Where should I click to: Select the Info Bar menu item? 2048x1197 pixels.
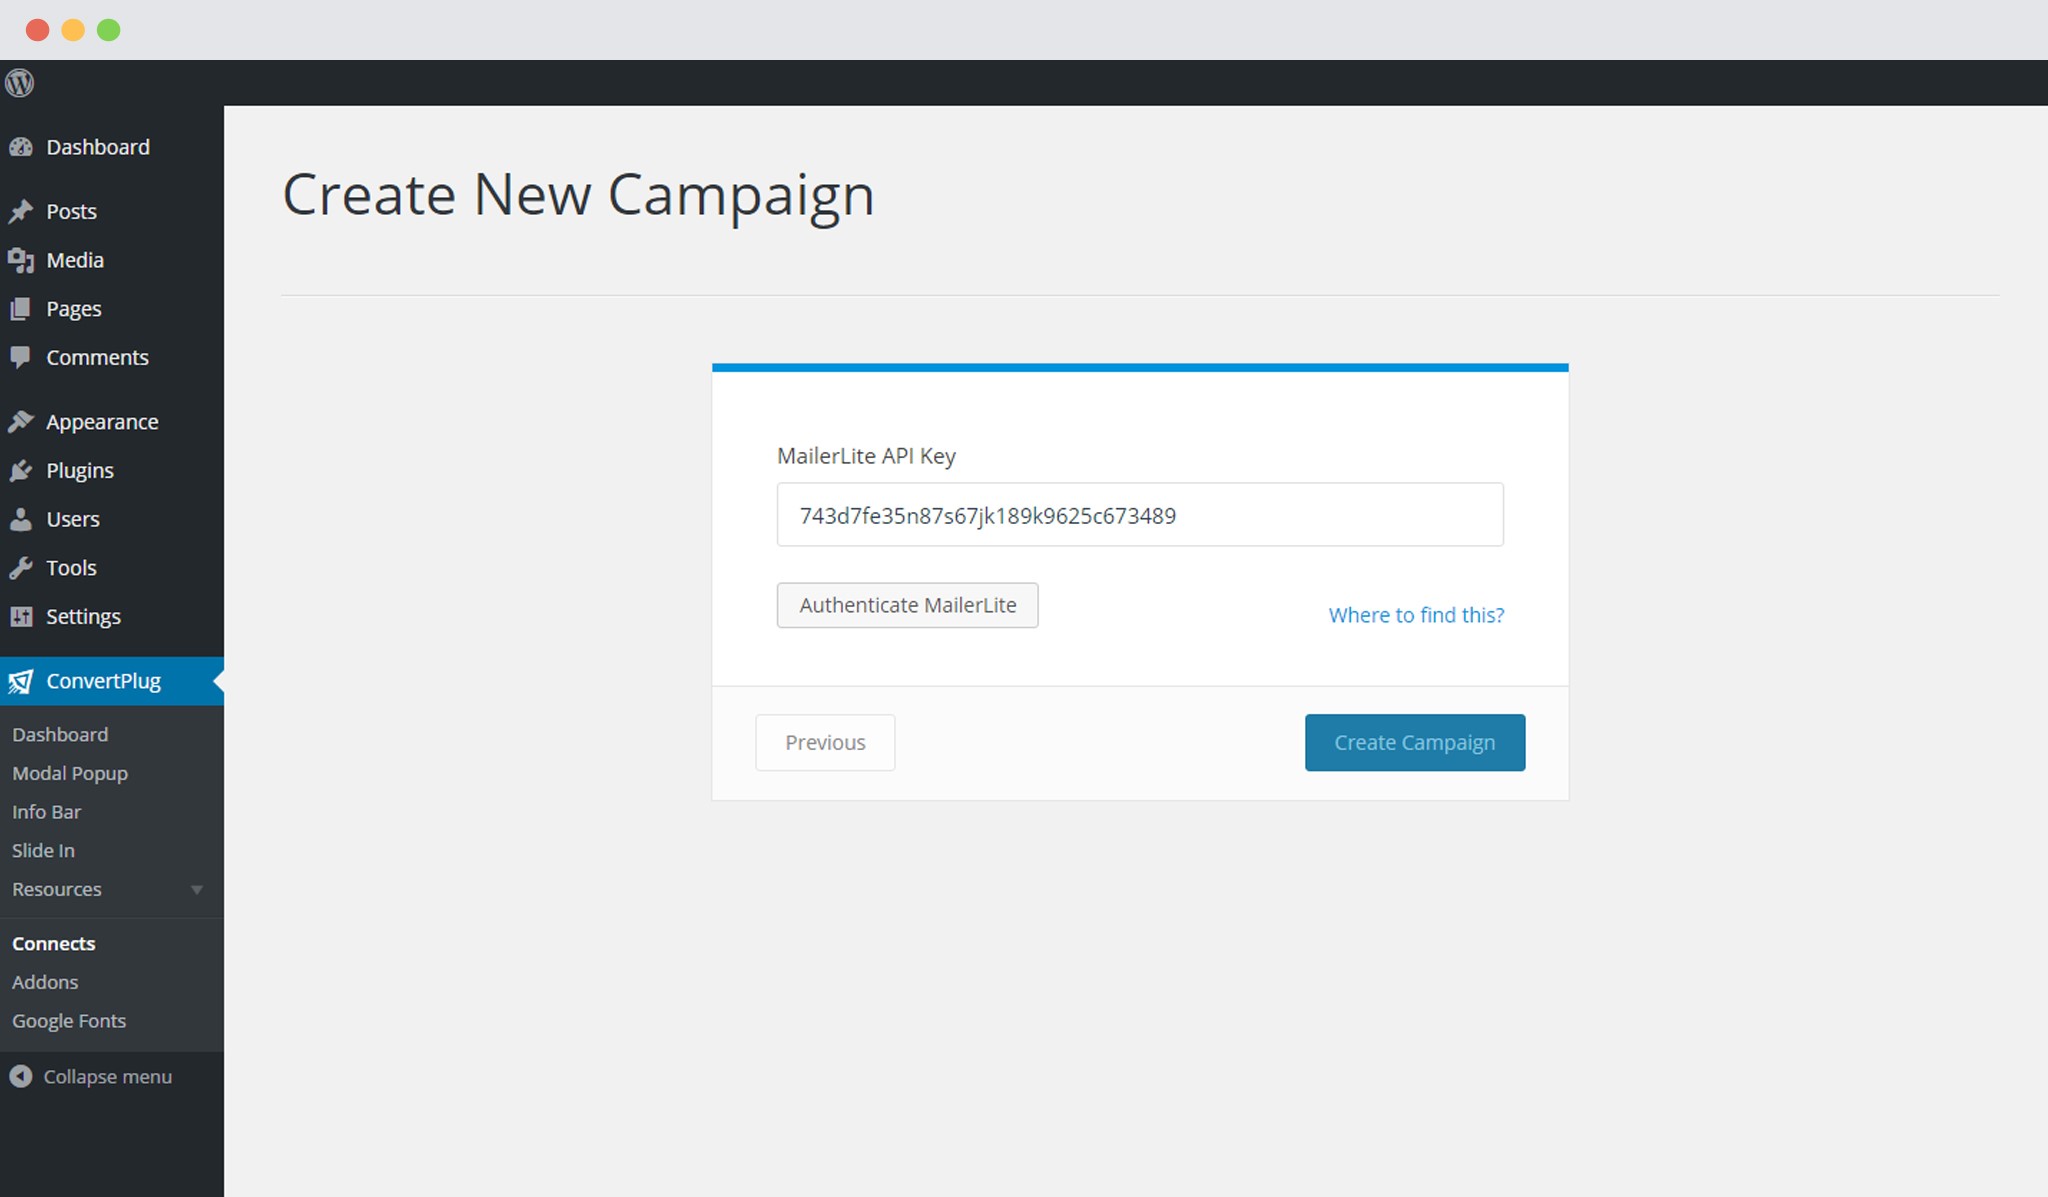(x=46, y=811)
